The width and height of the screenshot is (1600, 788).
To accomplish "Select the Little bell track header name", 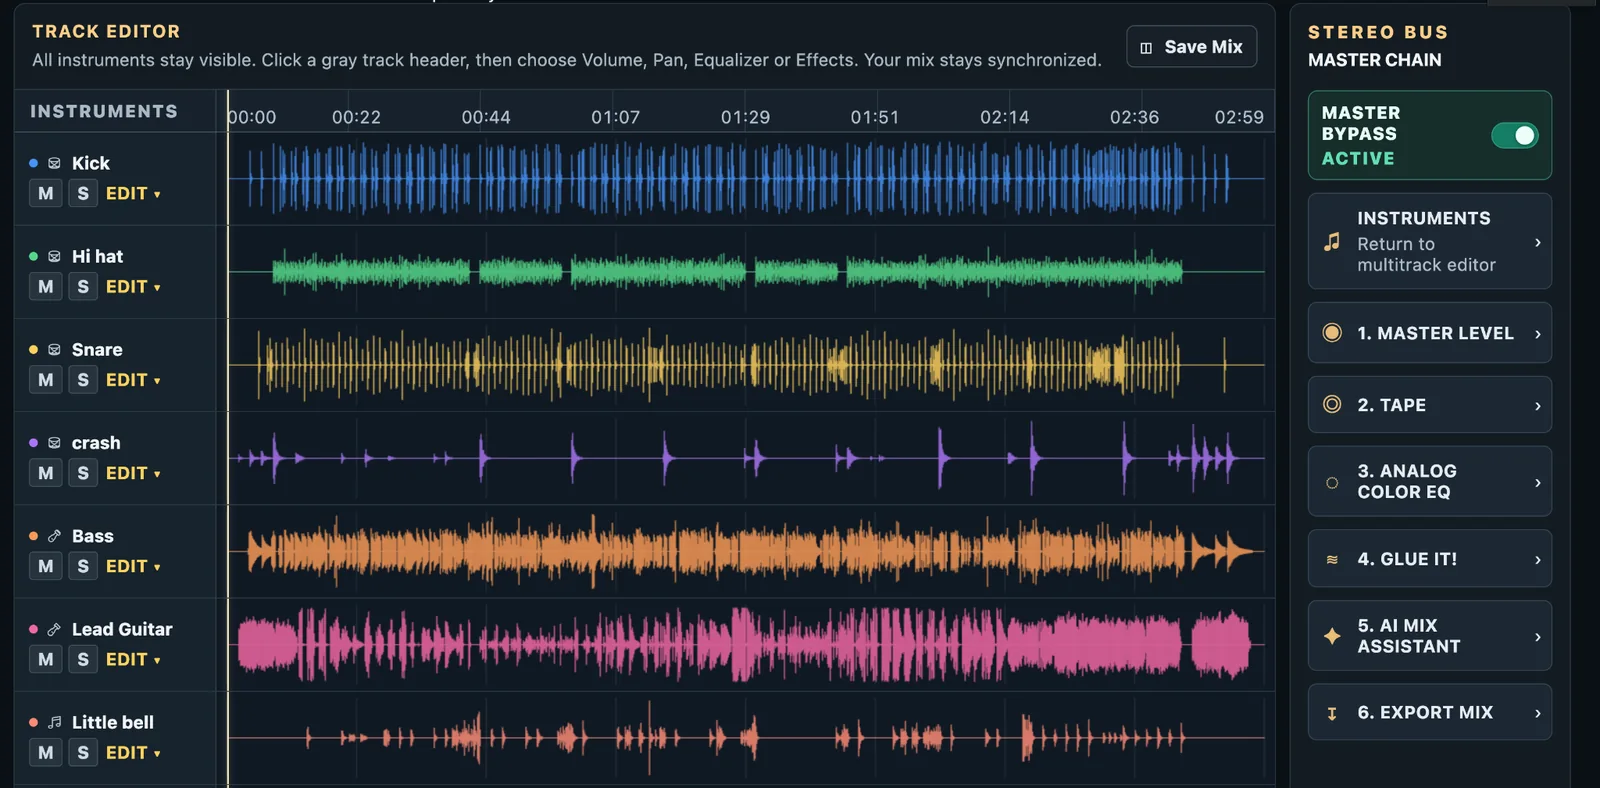I will (x=113, y=722).
